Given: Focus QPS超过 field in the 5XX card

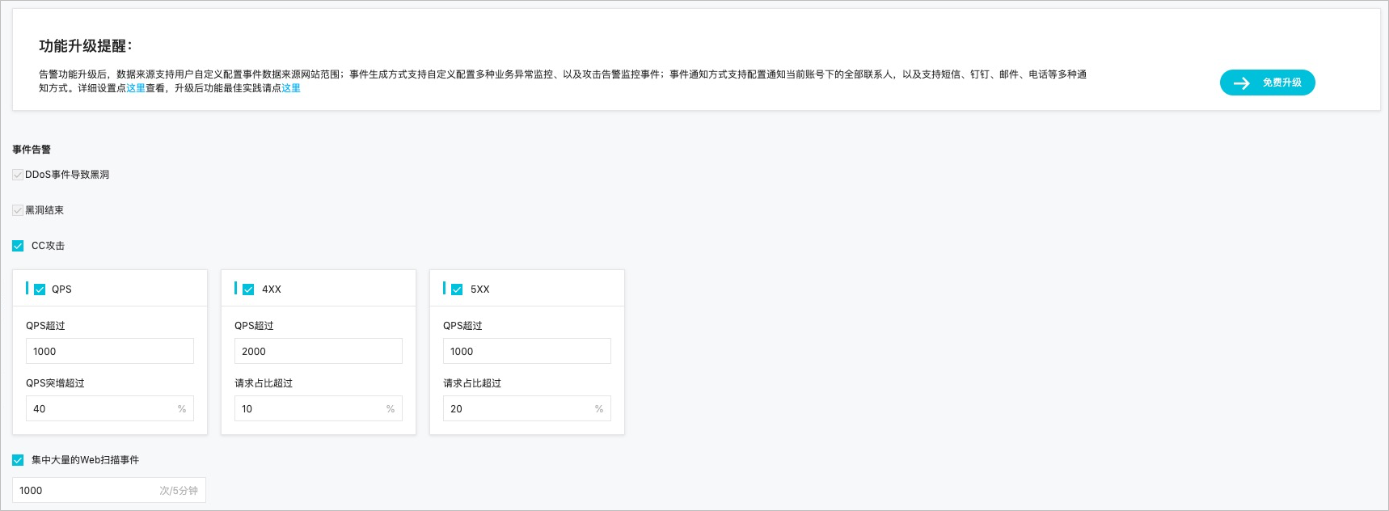Looking at the screenshot, I should click(527, 351).
